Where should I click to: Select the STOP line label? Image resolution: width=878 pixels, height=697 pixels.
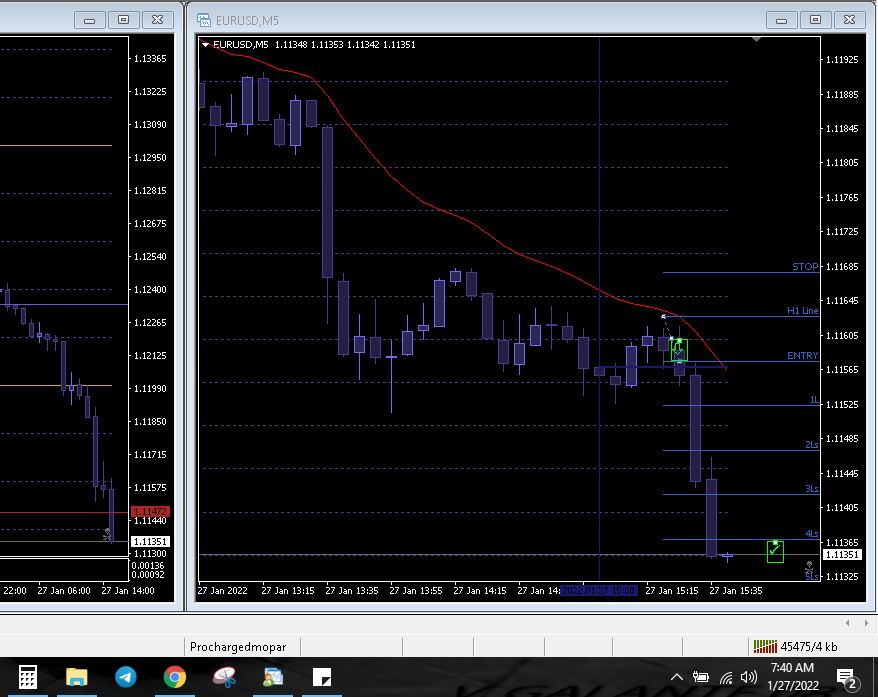tap(805, 266)
